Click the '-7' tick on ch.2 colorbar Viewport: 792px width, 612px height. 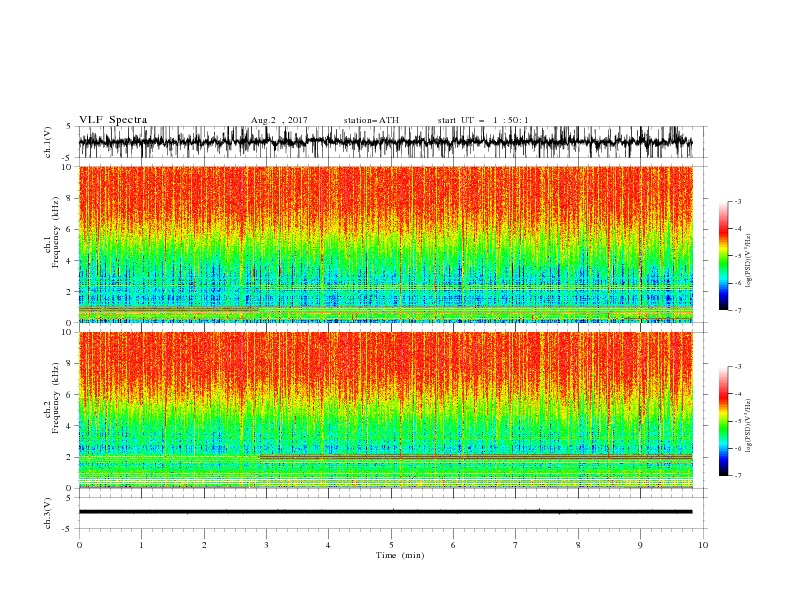[x=737, y=476]
